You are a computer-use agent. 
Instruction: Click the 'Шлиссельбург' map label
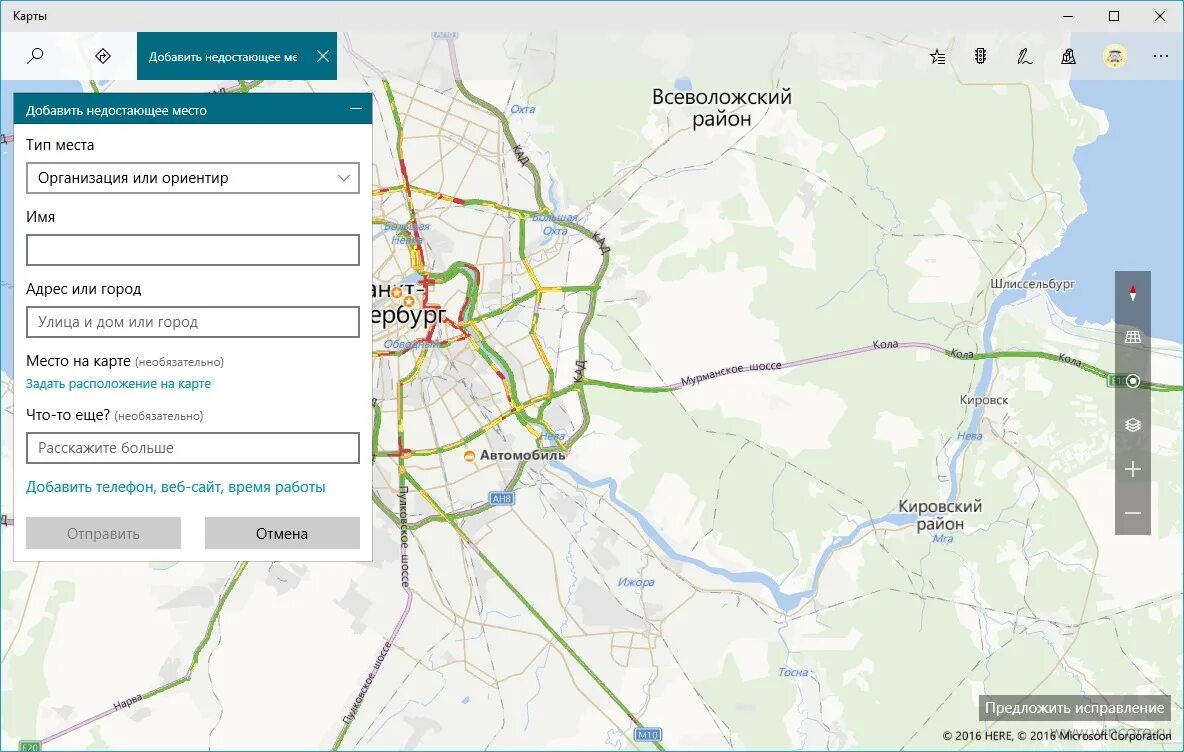click(1032, 284)
